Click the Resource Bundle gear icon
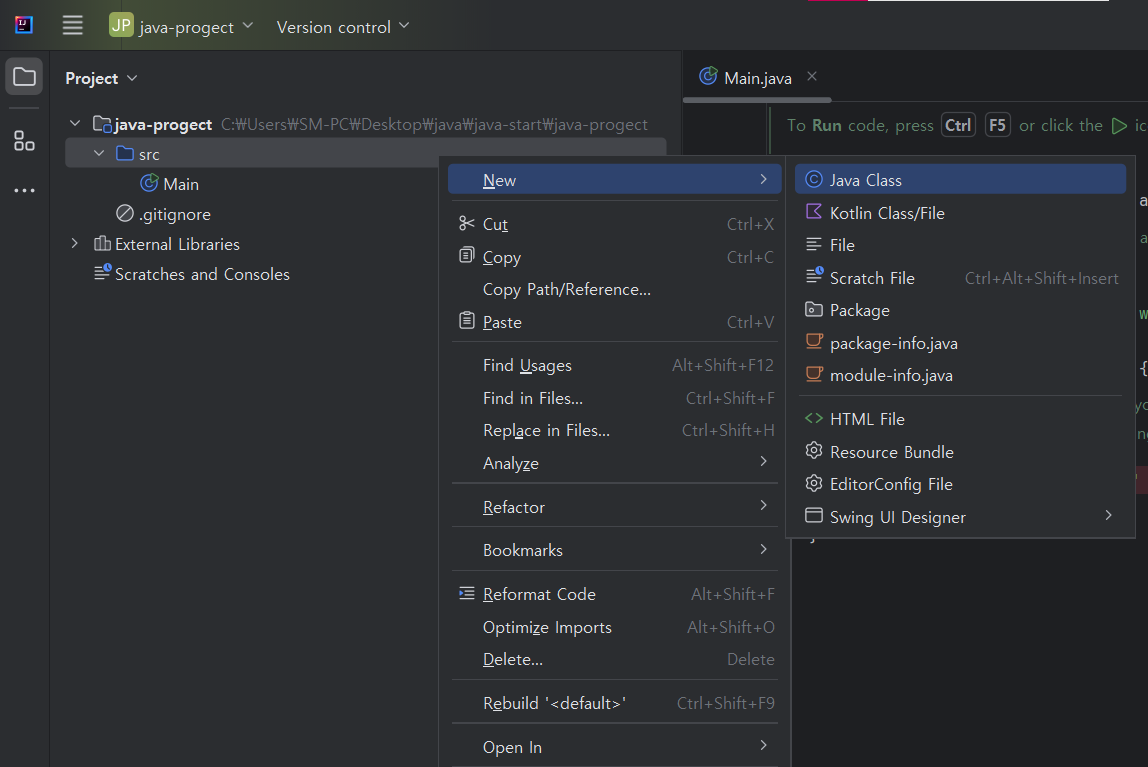The image size is (1148, 767). click(813, 450)
